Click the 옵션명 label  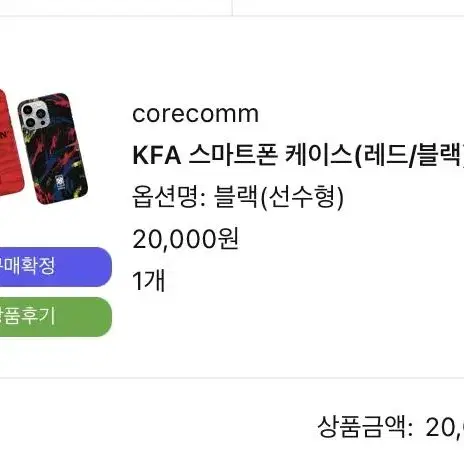click(166, 197)
